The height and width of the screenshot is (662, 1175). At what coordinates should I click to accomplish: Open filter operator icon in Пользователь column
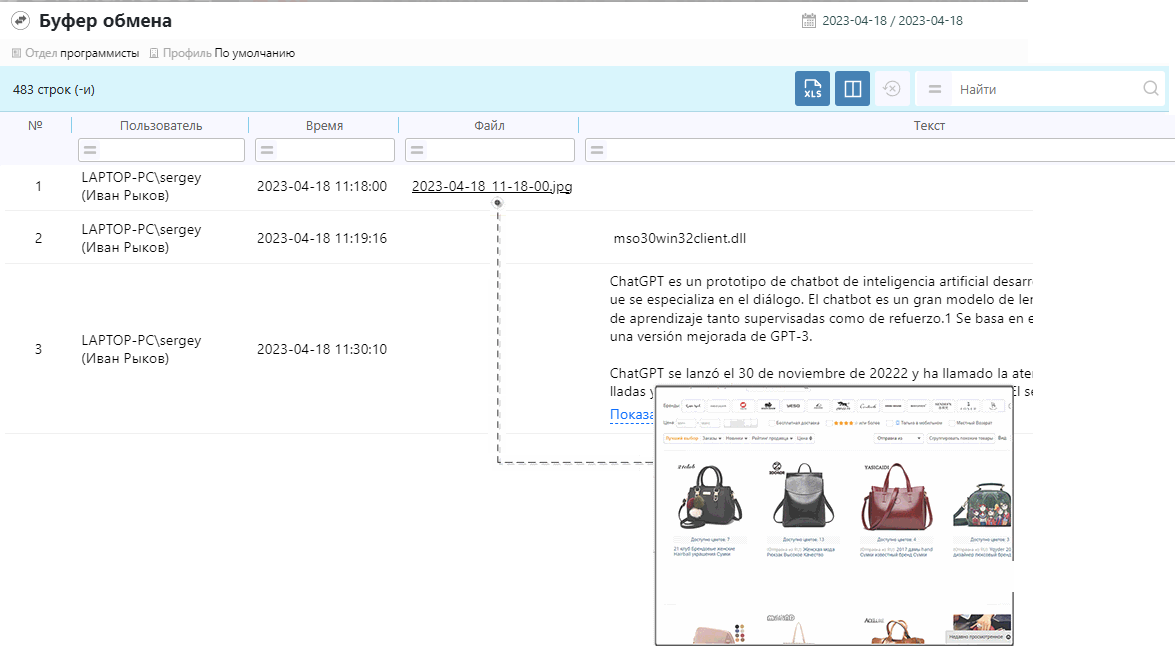[89, 150]
